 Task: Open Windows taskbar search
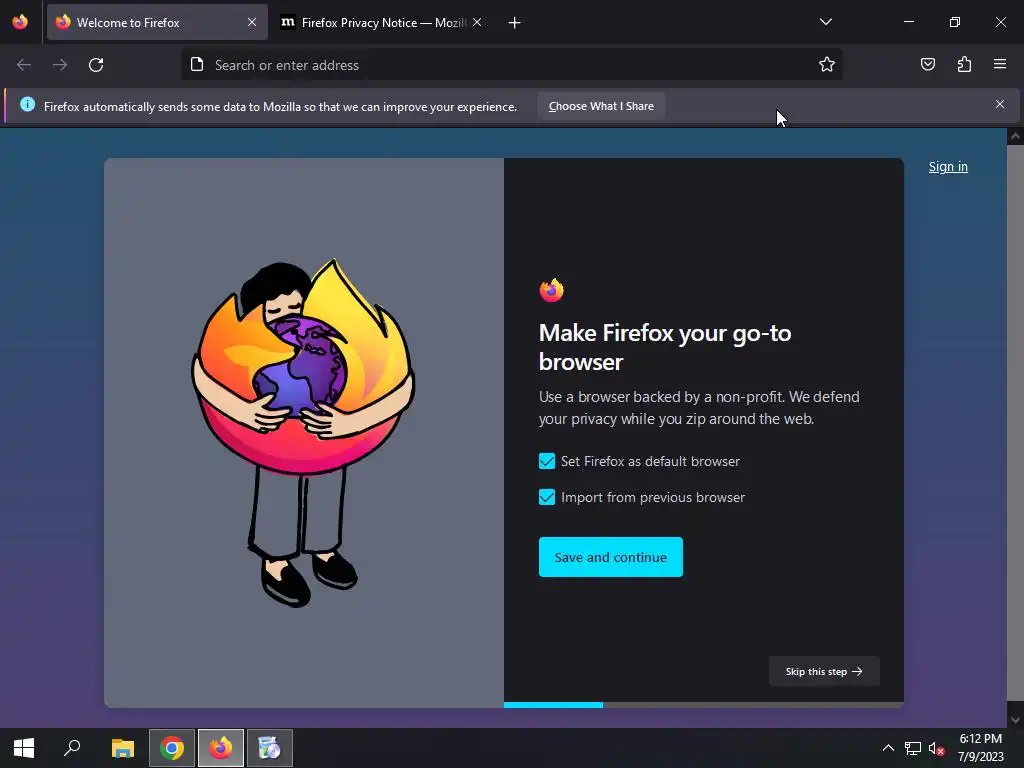pyautogui.click(x=72, y=748)
